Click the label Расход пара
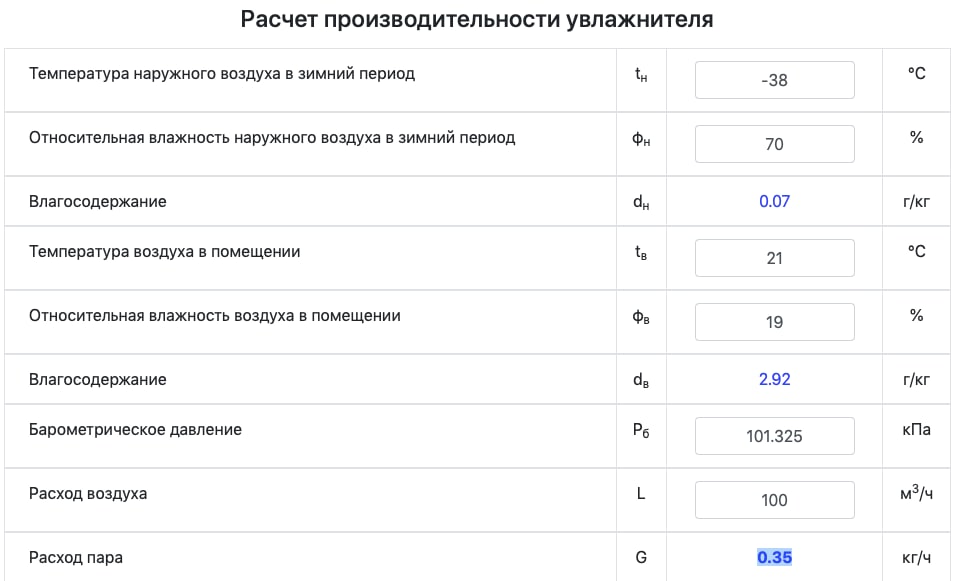Viewport: 956px width, 581px height. tap(76, 558)
